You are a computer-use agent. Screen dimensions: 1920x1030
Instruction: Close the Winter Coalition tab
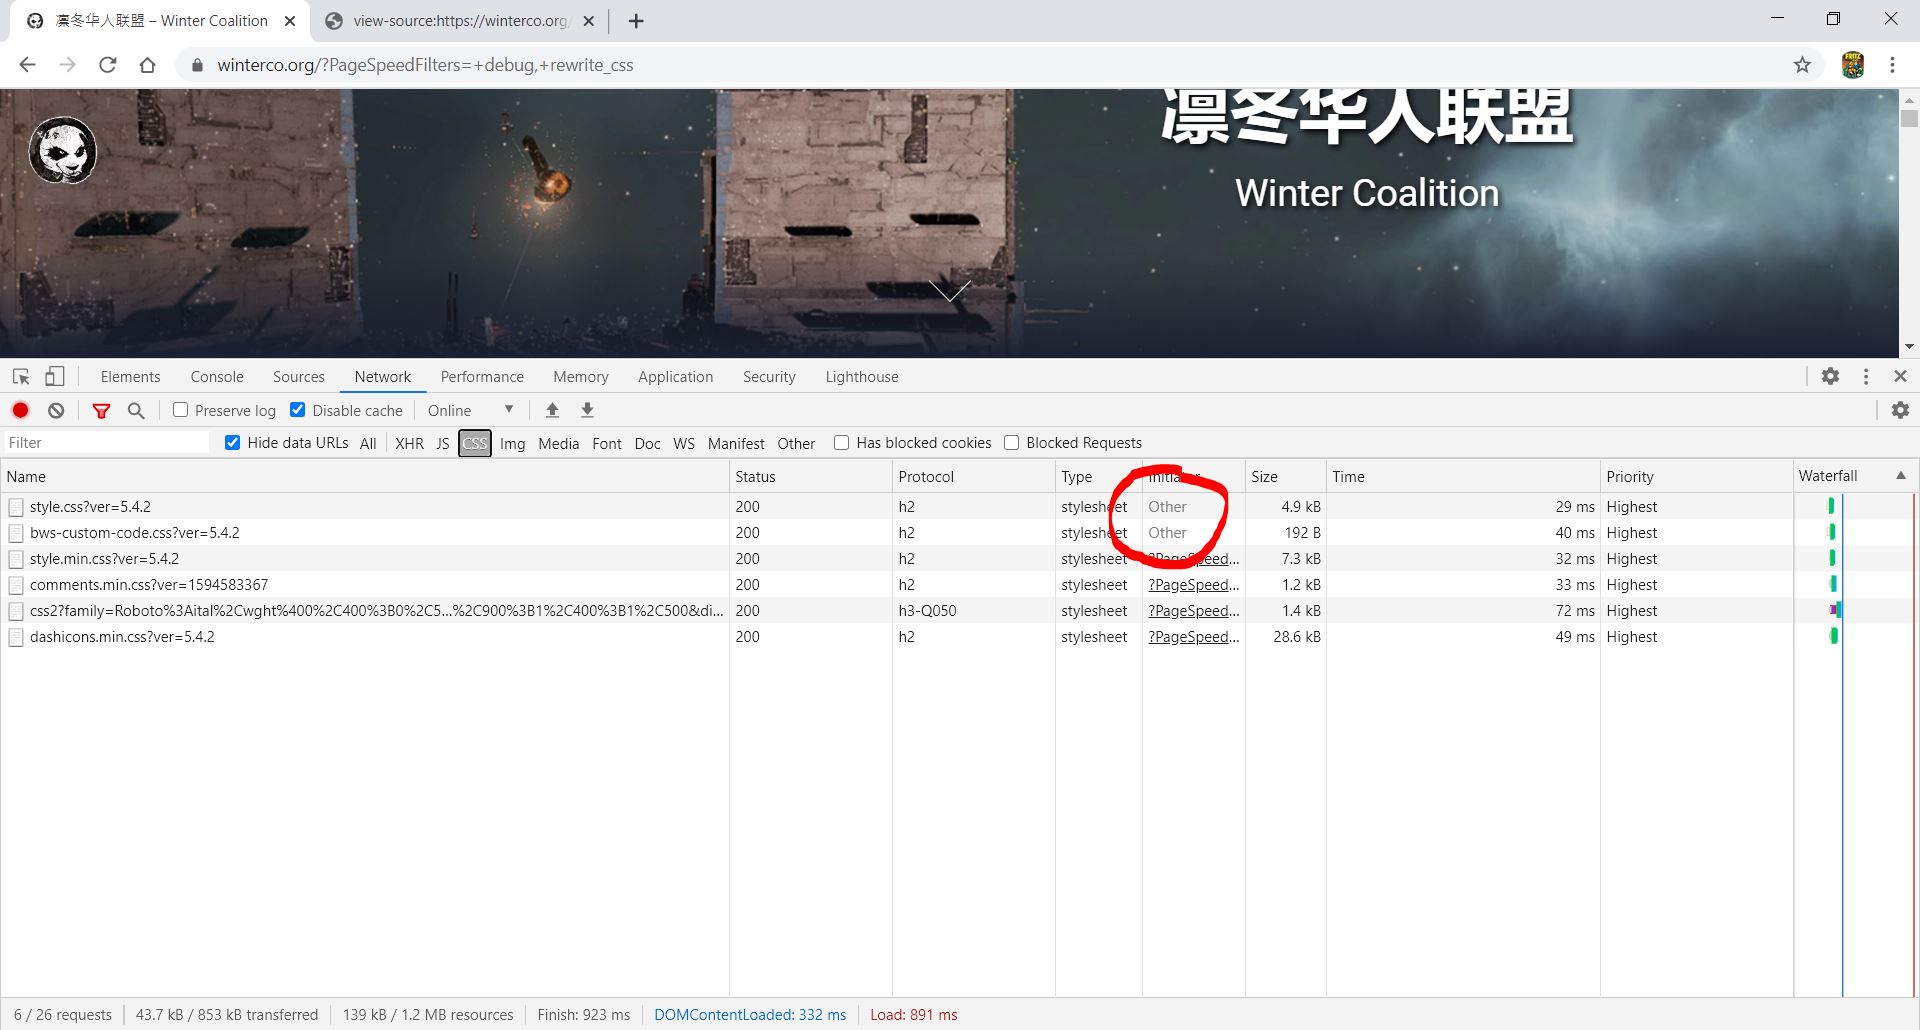290,21
